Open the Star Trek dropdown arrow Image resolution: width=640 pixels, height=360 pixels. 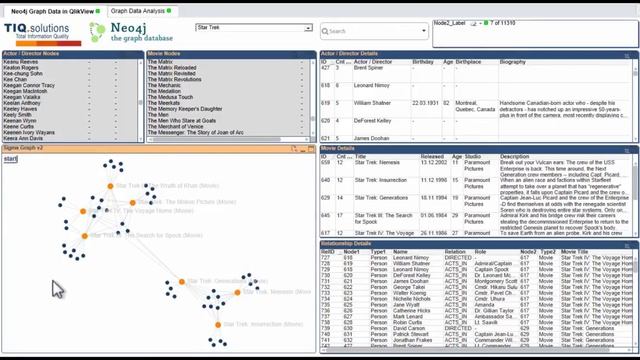[x=308, y=28]
